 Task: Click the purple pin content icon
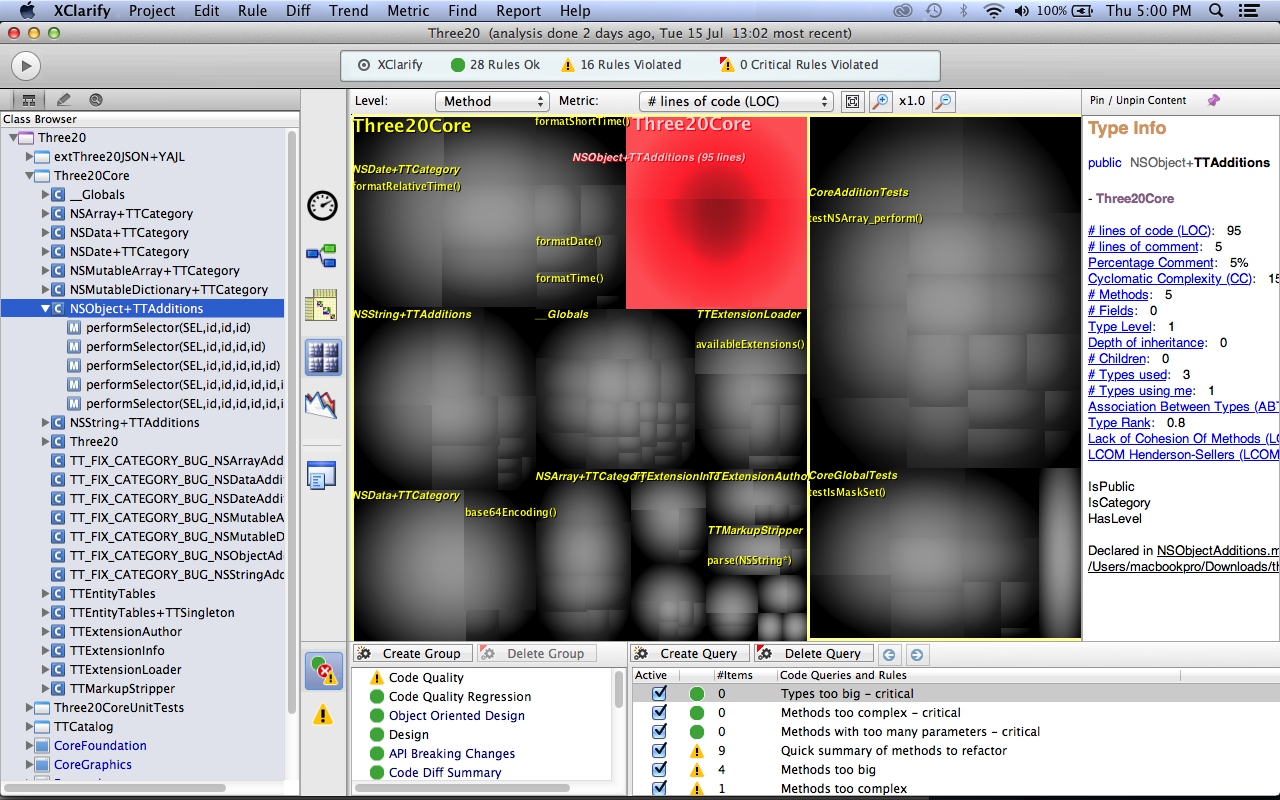click(x=1214, y=100)
